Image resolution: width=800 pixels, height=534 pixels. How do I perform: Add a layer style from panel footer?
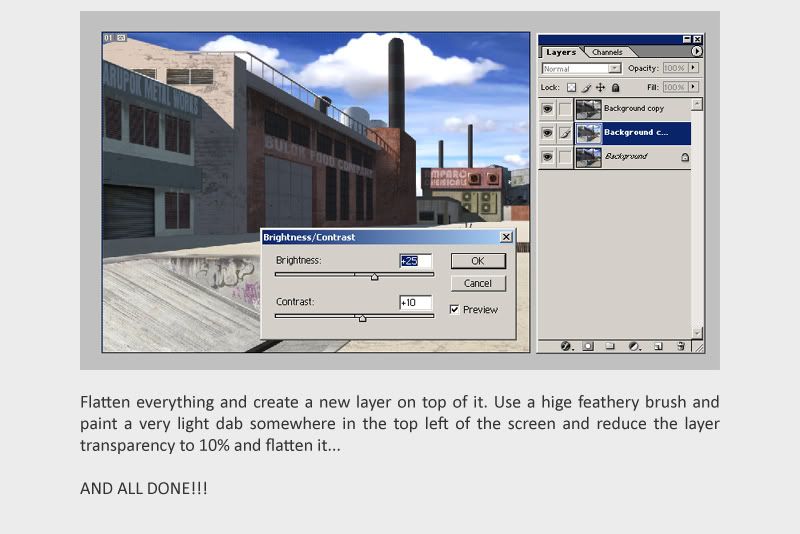565,346
